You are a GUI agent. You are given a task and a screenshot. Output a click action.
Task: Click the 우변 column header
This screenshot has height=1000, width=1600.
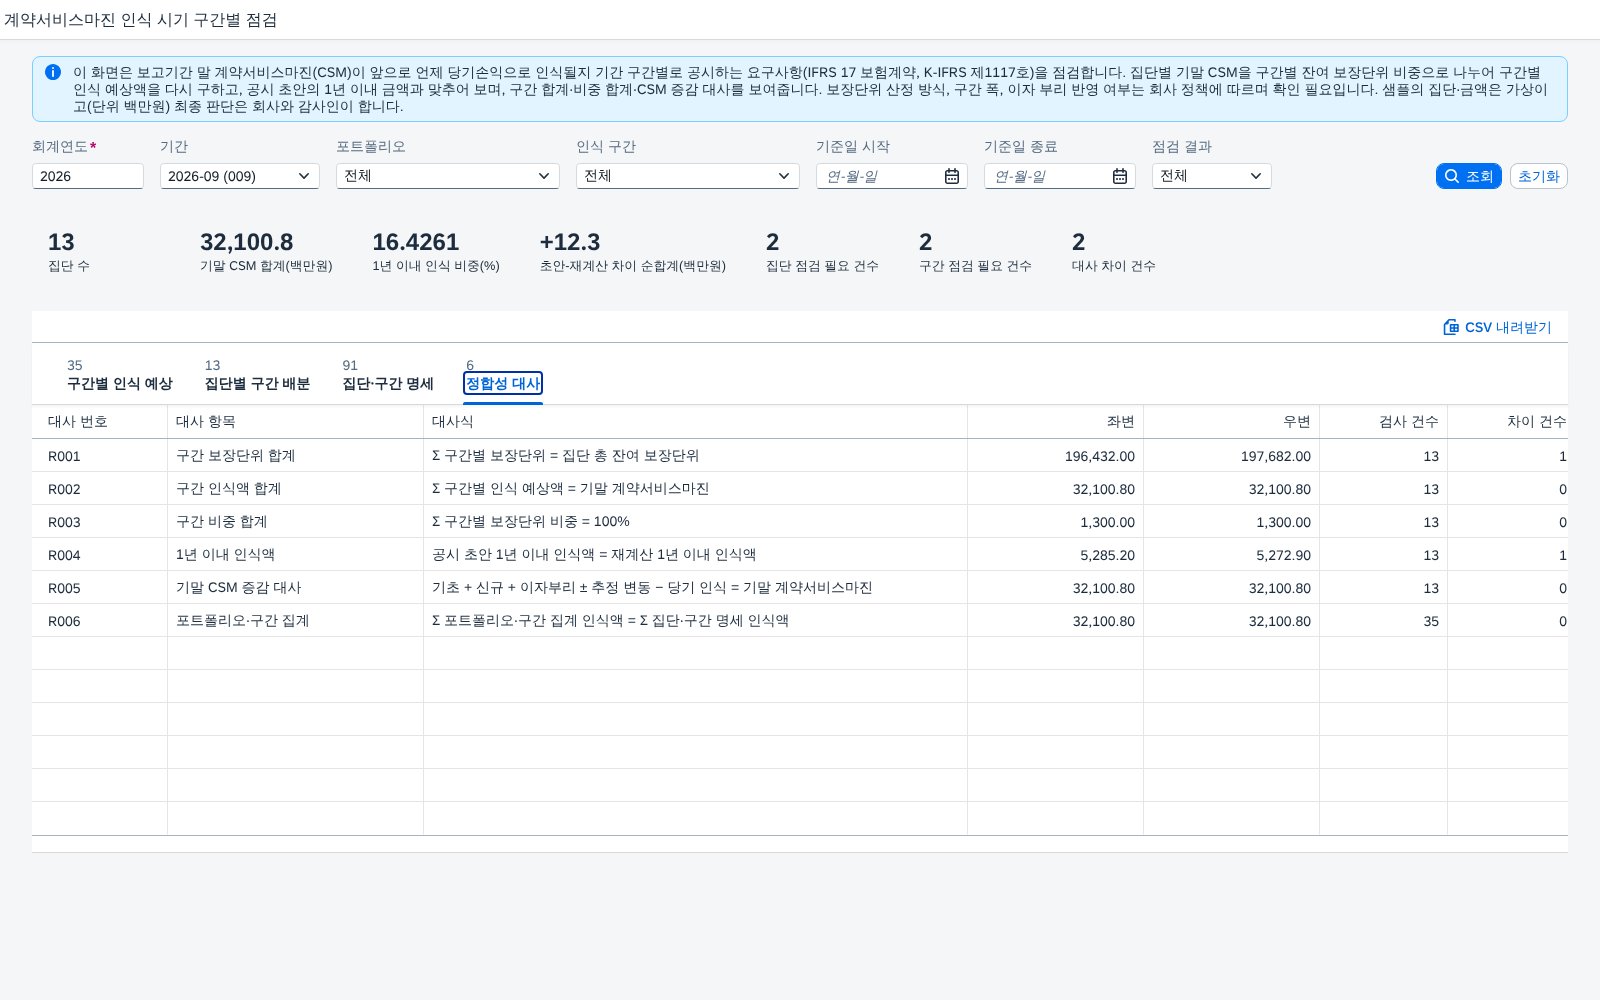(1232, 422)
